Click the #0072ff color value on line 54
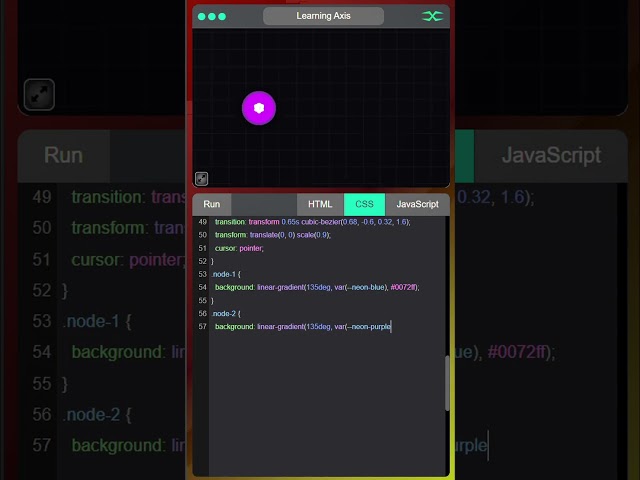Screen dimensions: 640x480 click(403, 287)
